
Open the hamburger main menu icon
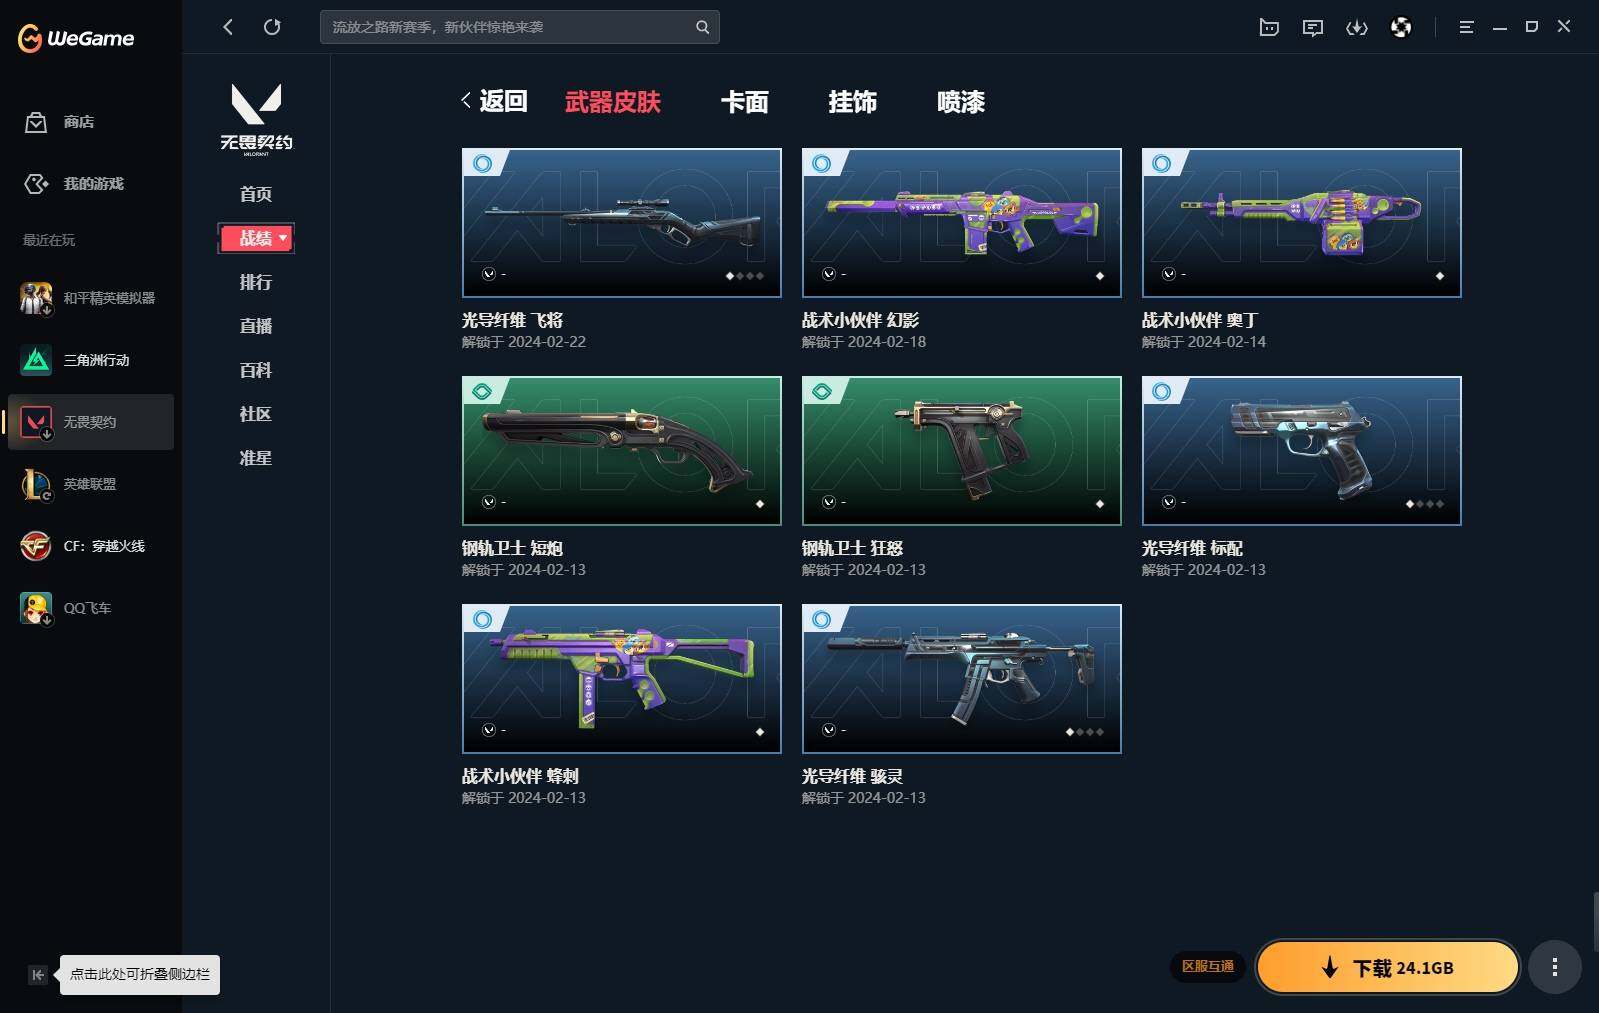(1466, 27)
